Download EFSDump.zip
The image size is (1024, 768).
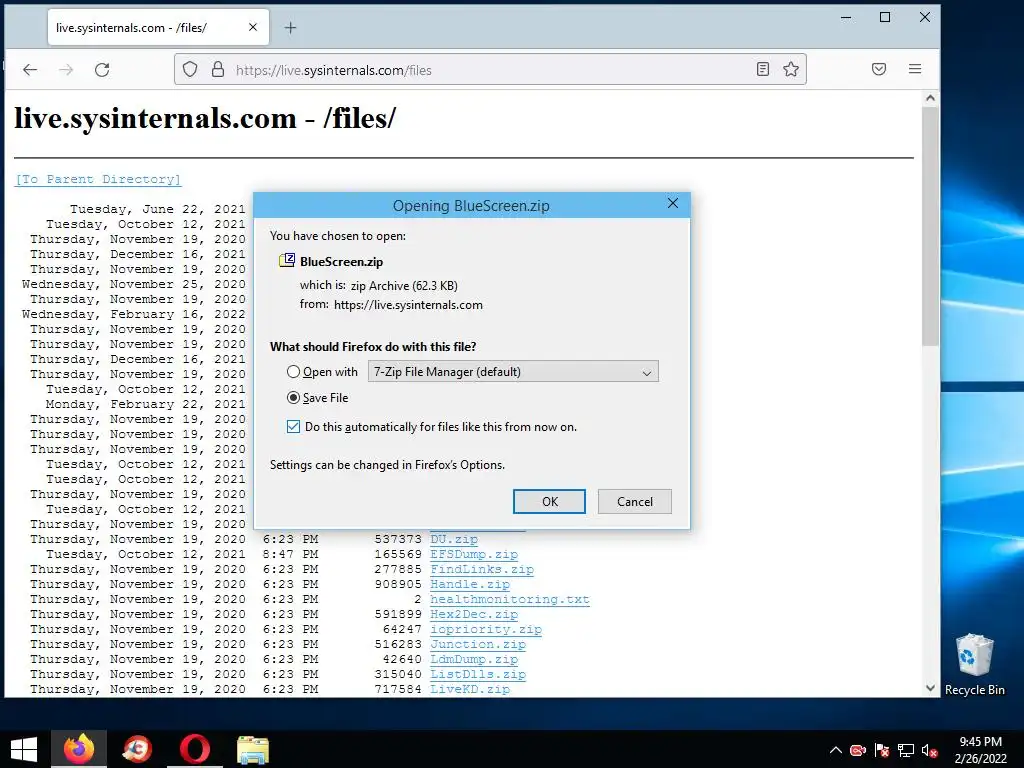pyautogui.click(x=473, y=554)
